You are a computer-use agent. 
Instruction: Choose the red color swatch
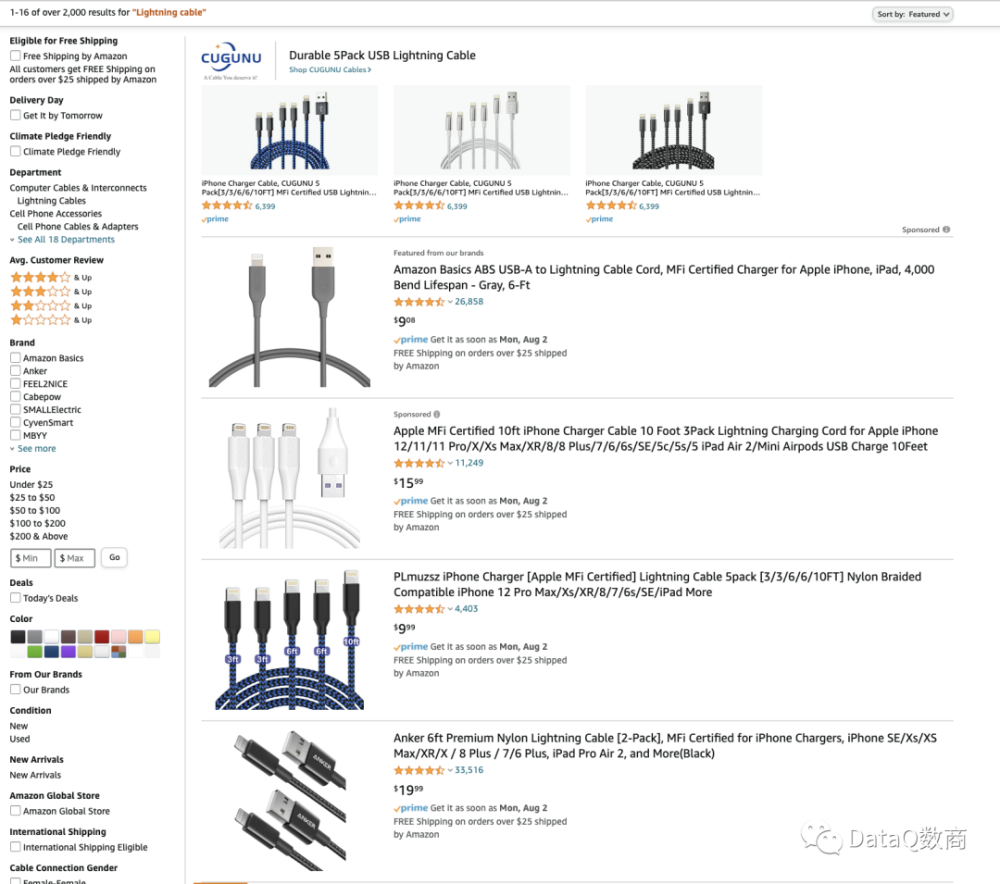click(x=102, y=637)
